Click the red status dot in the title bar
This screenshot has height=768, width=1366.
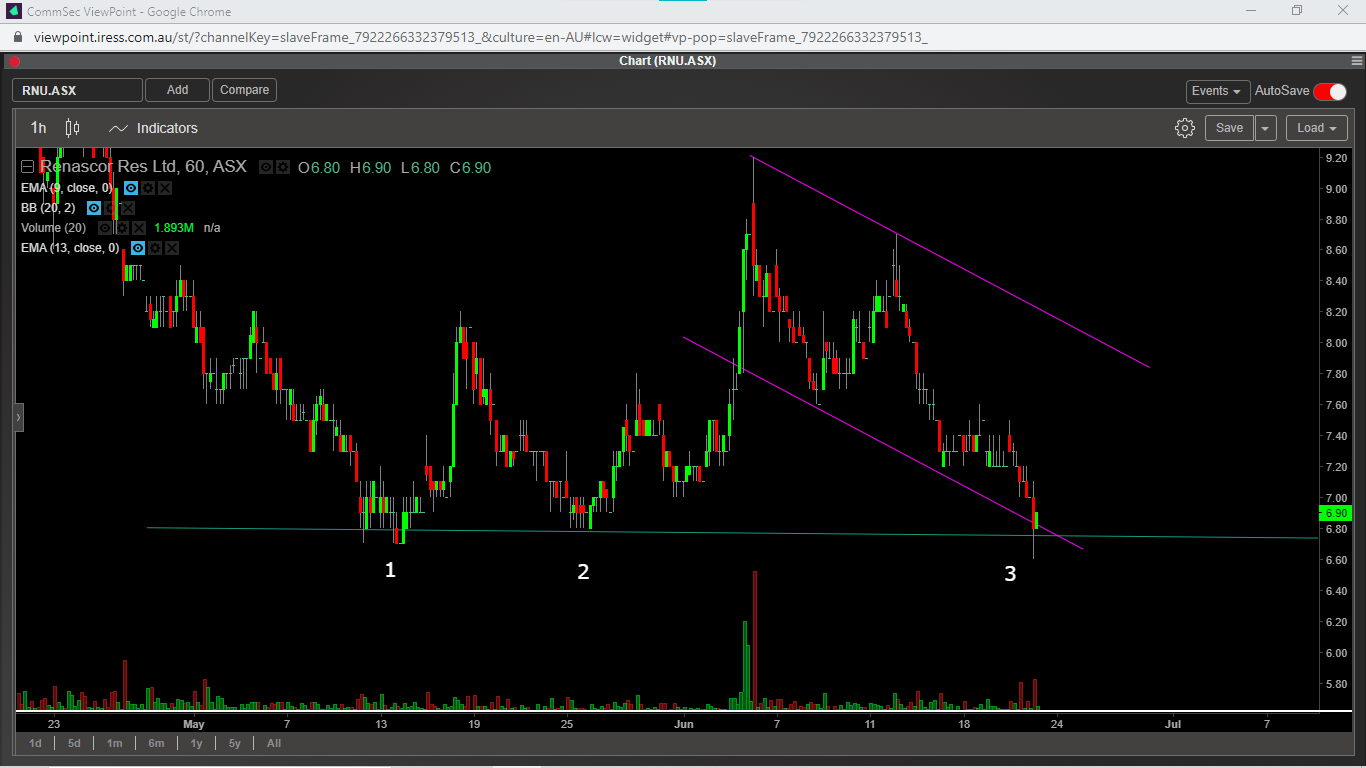(14, 61)
